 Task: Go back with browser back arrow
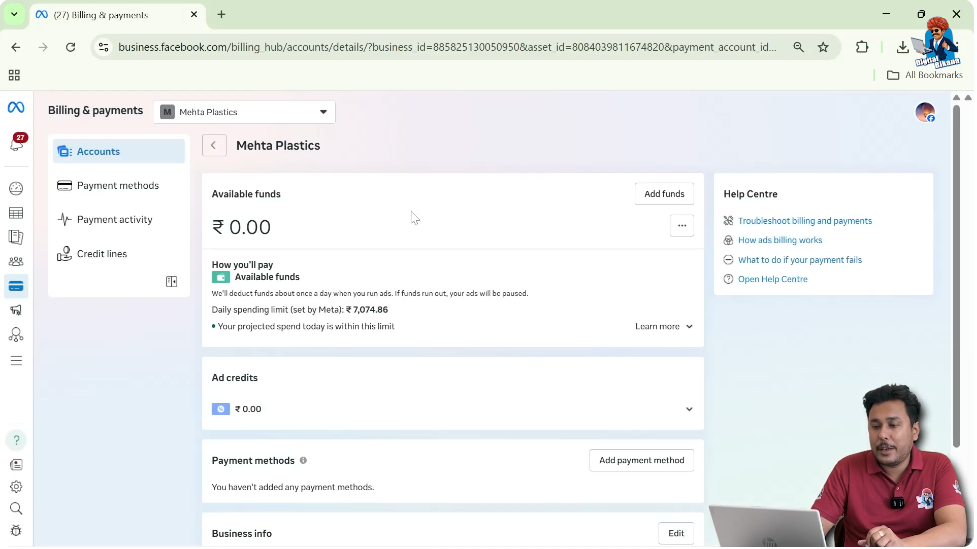tap(16, 47)
